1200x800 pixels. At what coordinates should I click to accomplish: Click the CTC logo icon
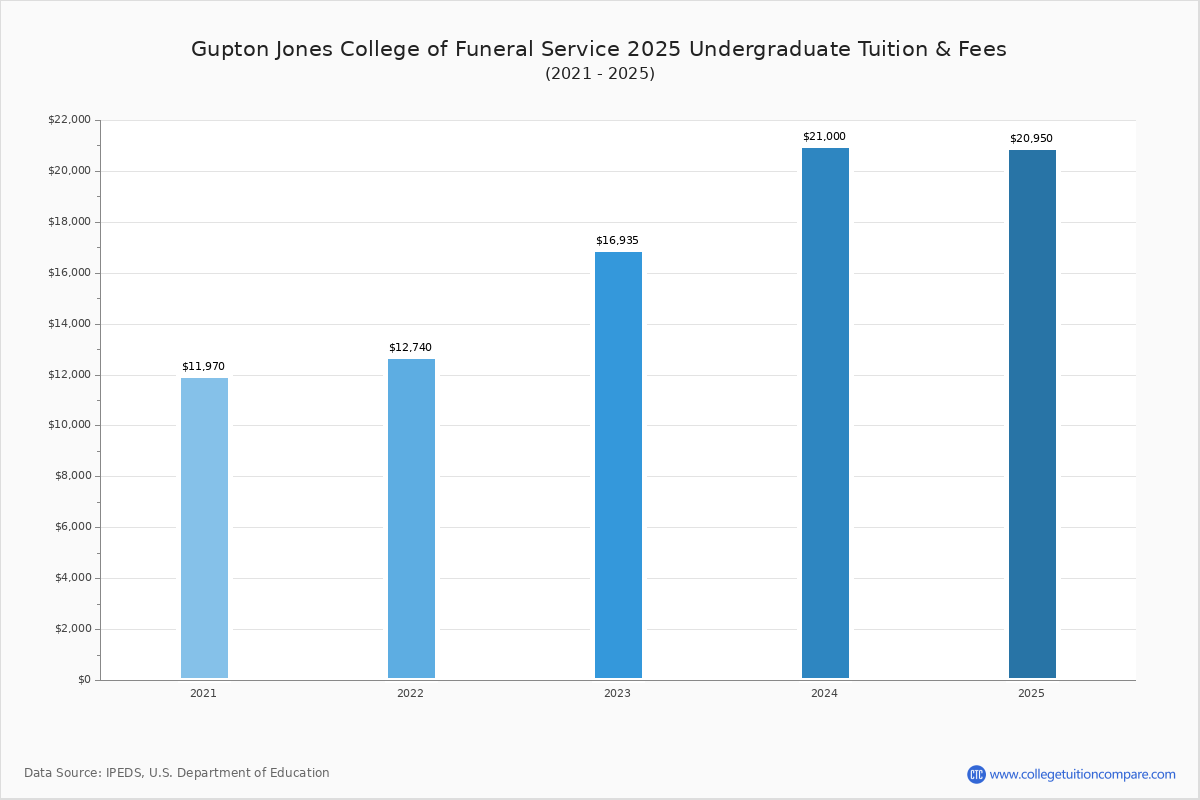976,774
